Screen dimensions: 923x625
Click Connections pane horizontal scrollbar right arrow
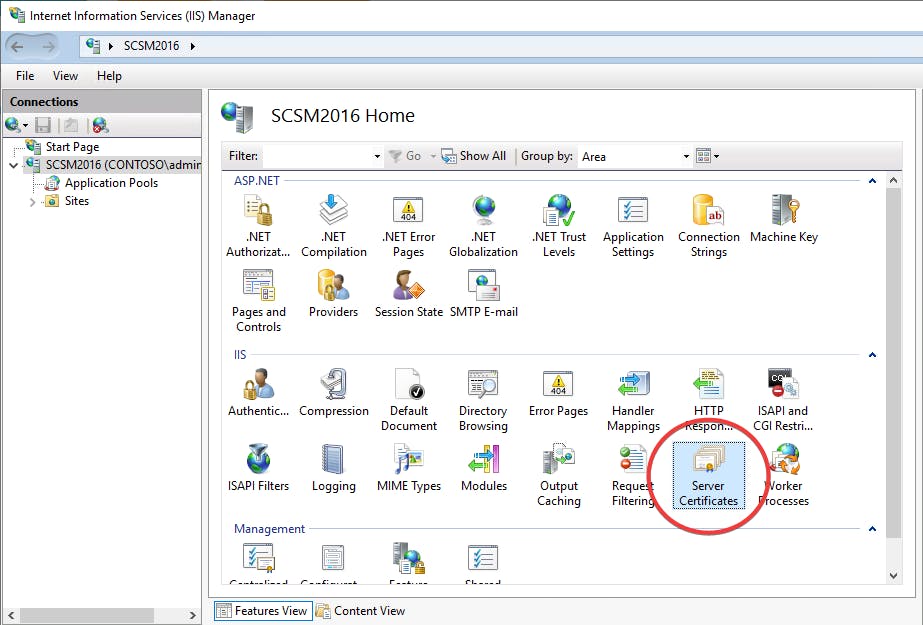point(192,616)
